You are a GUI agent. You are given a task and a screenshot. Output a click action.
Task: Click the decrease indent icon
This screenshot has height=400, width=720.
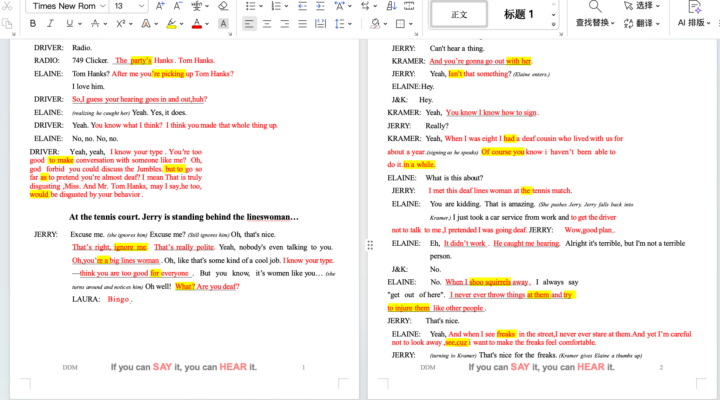pos(303,5)
